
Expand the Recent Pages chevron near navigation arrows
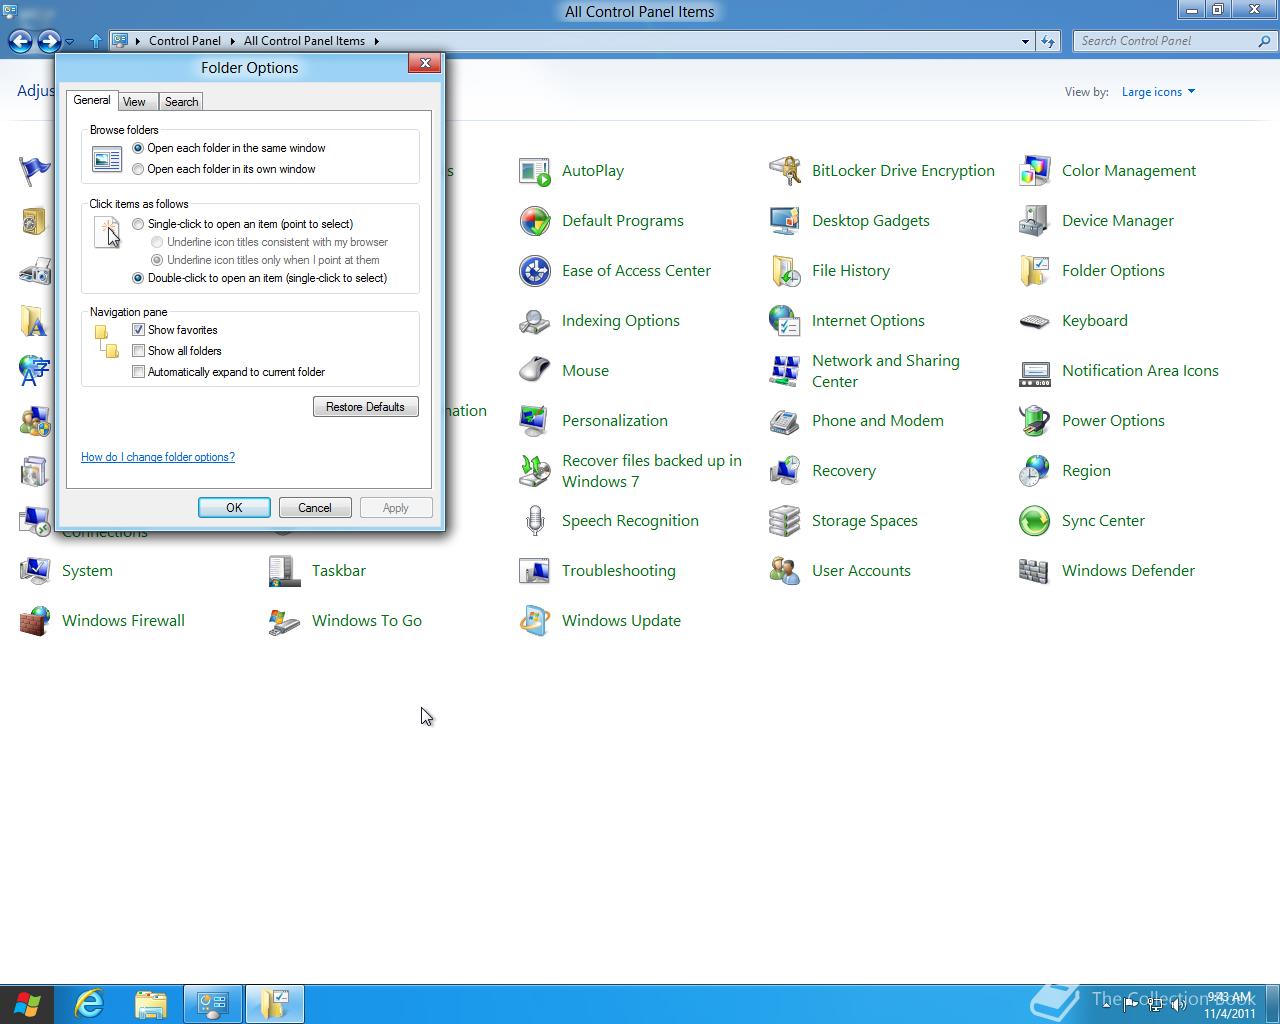pyautogui.click(x=69, y=42)
